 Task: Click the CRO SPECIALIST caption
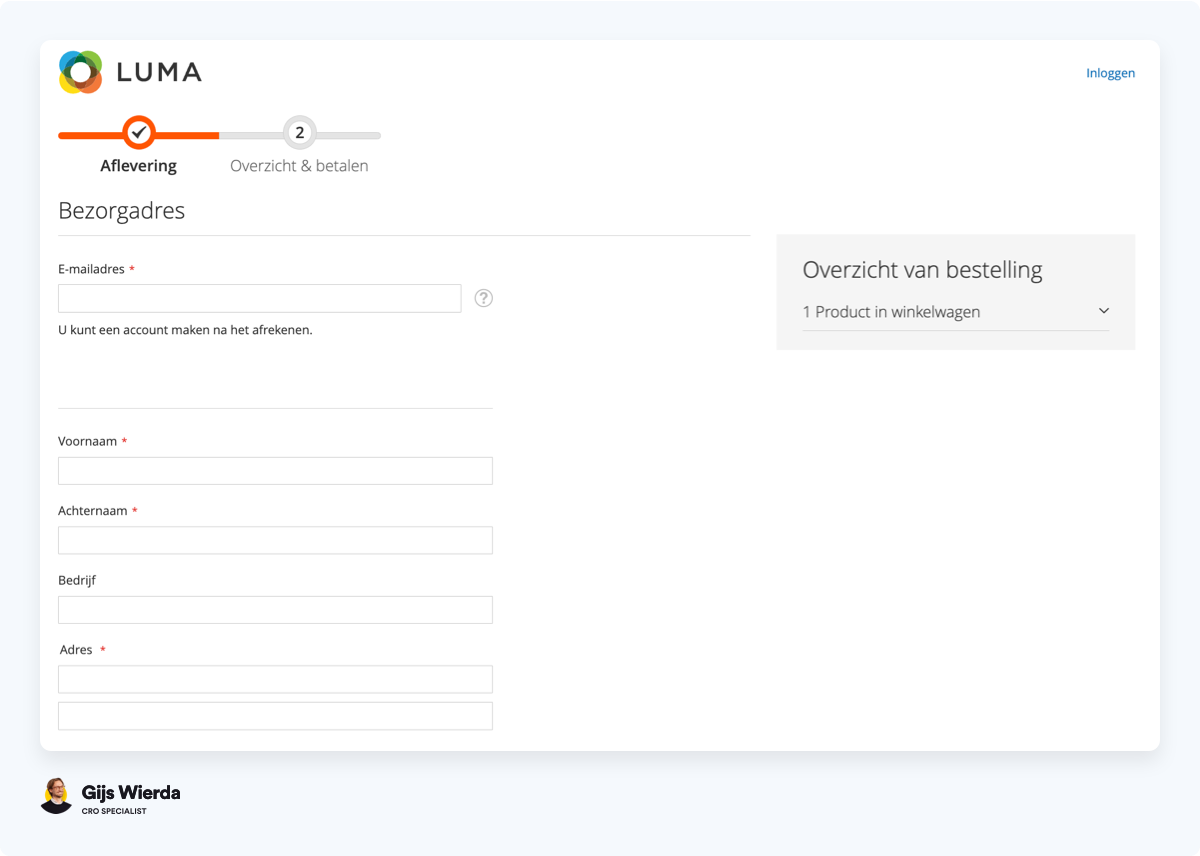pos(114,811)
